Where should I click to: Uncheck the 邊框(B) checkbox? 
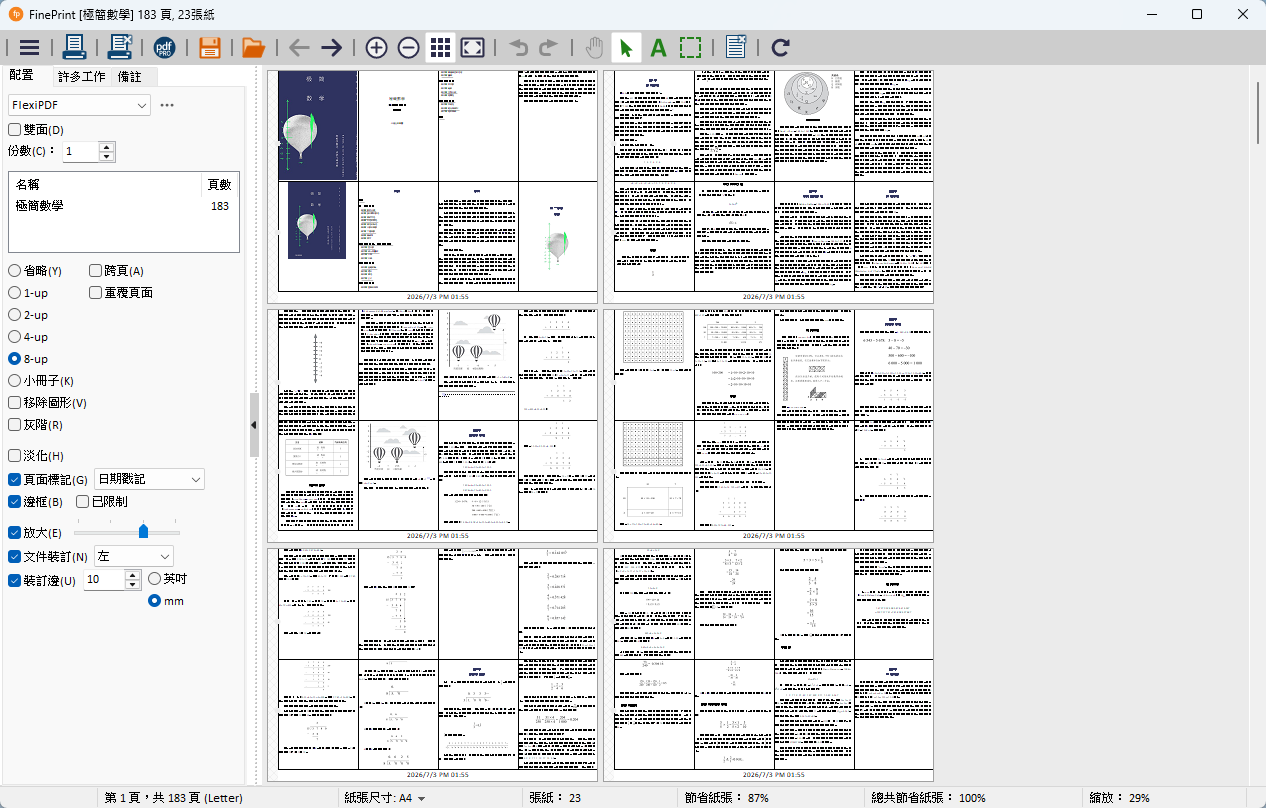[15, 502]
